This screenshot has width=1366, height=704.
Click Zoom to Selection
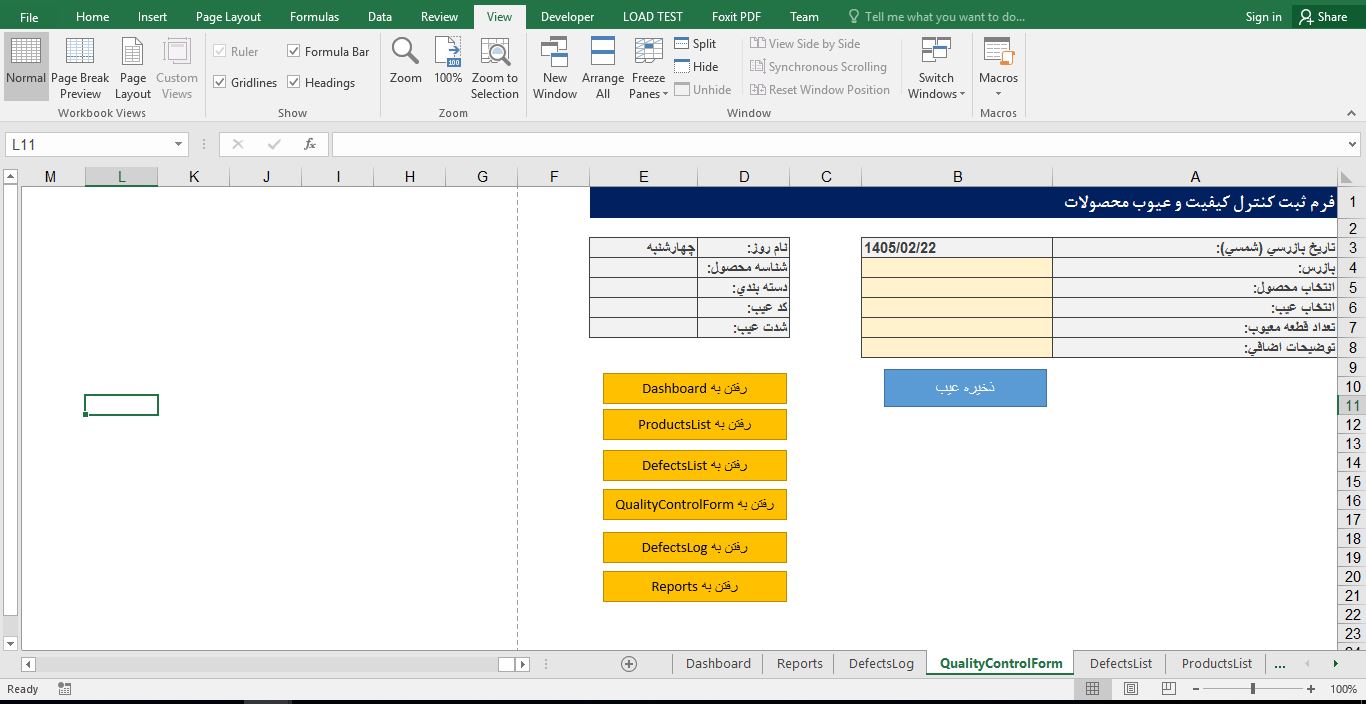pyautogui.click(x=495, y=67)
